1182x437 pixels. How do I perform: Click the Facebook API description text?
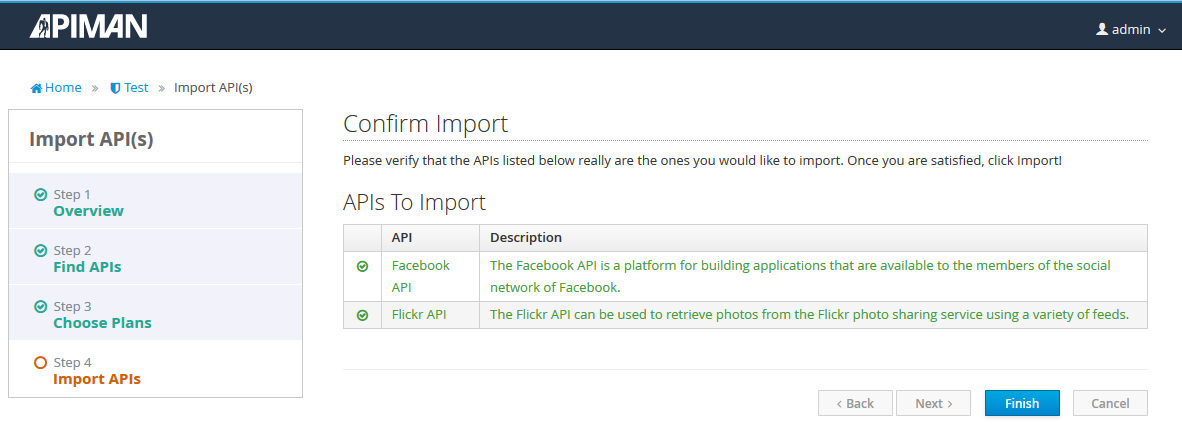(800, 277)
